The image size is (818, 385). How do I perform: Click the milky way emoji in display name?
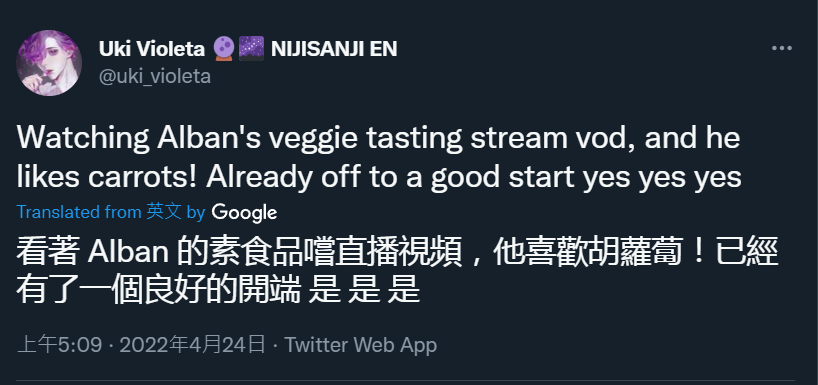pos(251,49)
